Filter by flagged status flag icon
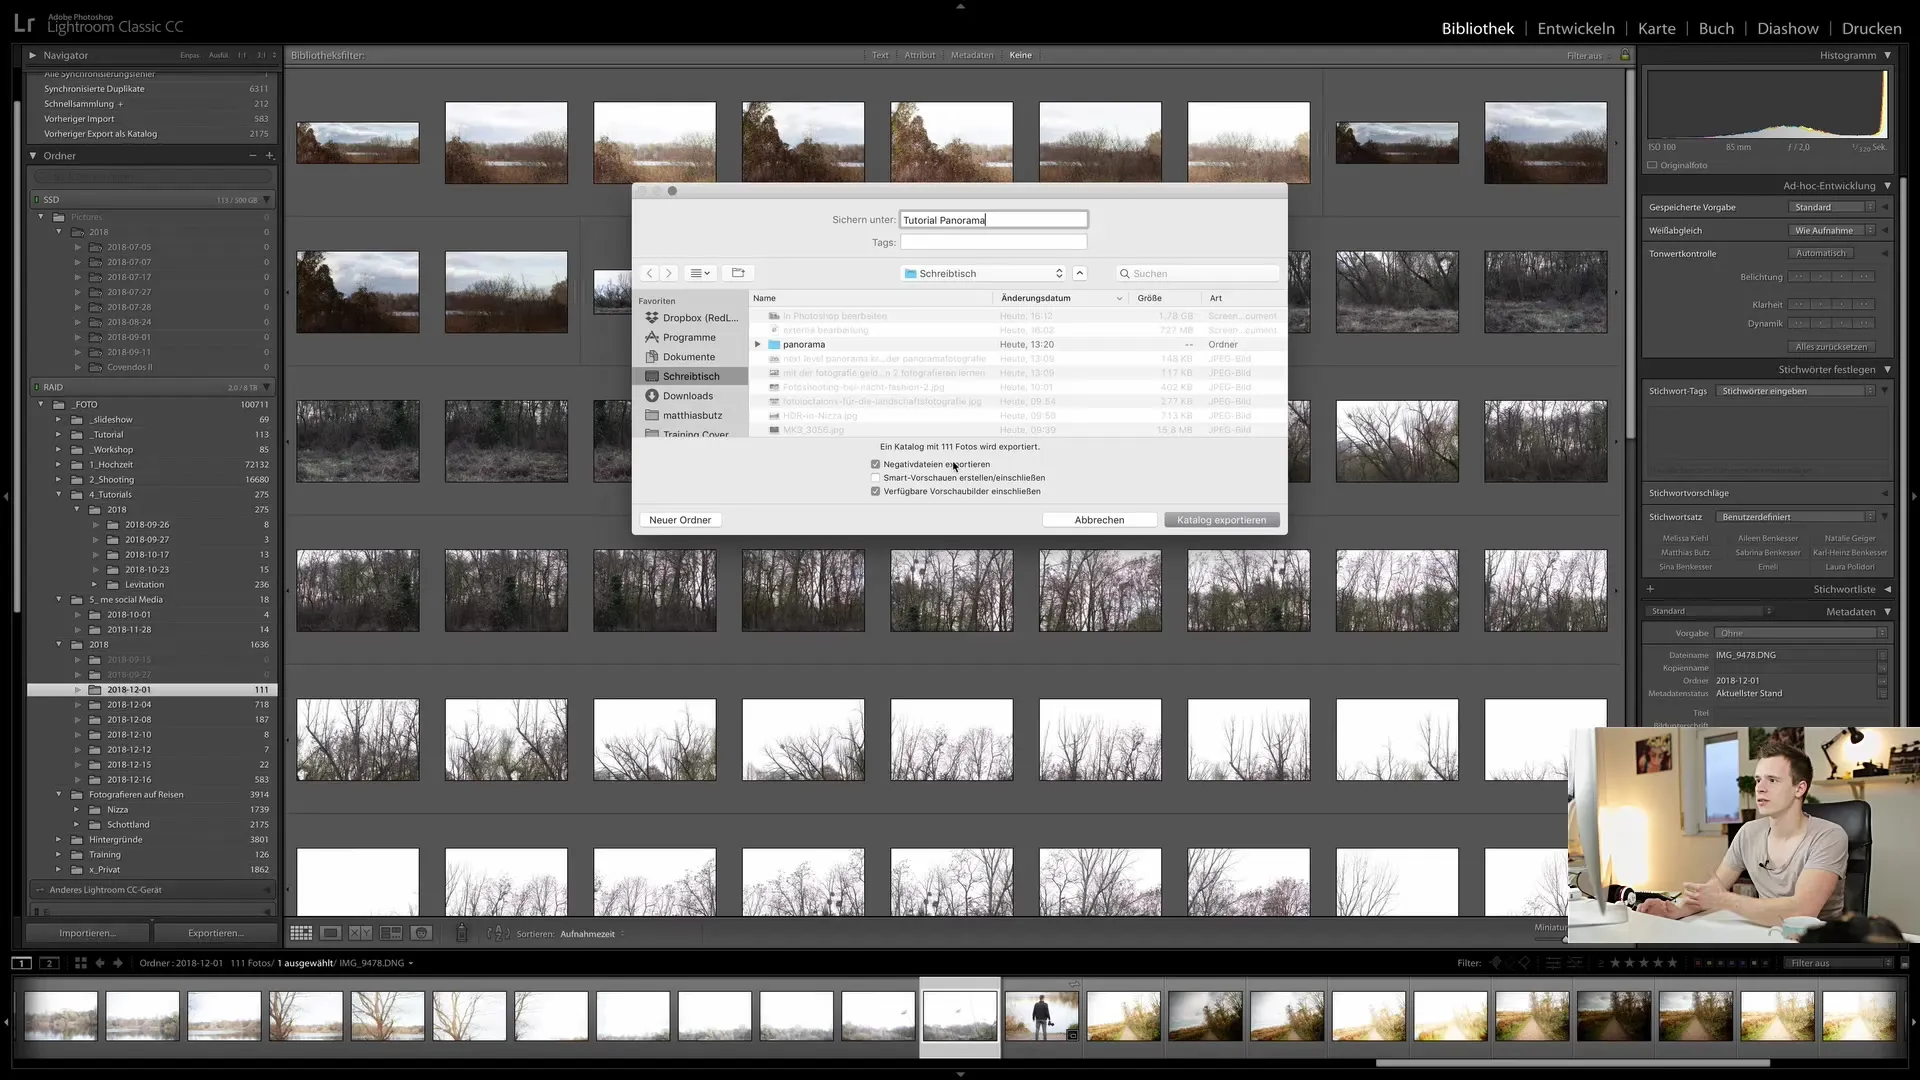The image size is (1920, 1080). pyautogui.click(x=1496, y=963)
